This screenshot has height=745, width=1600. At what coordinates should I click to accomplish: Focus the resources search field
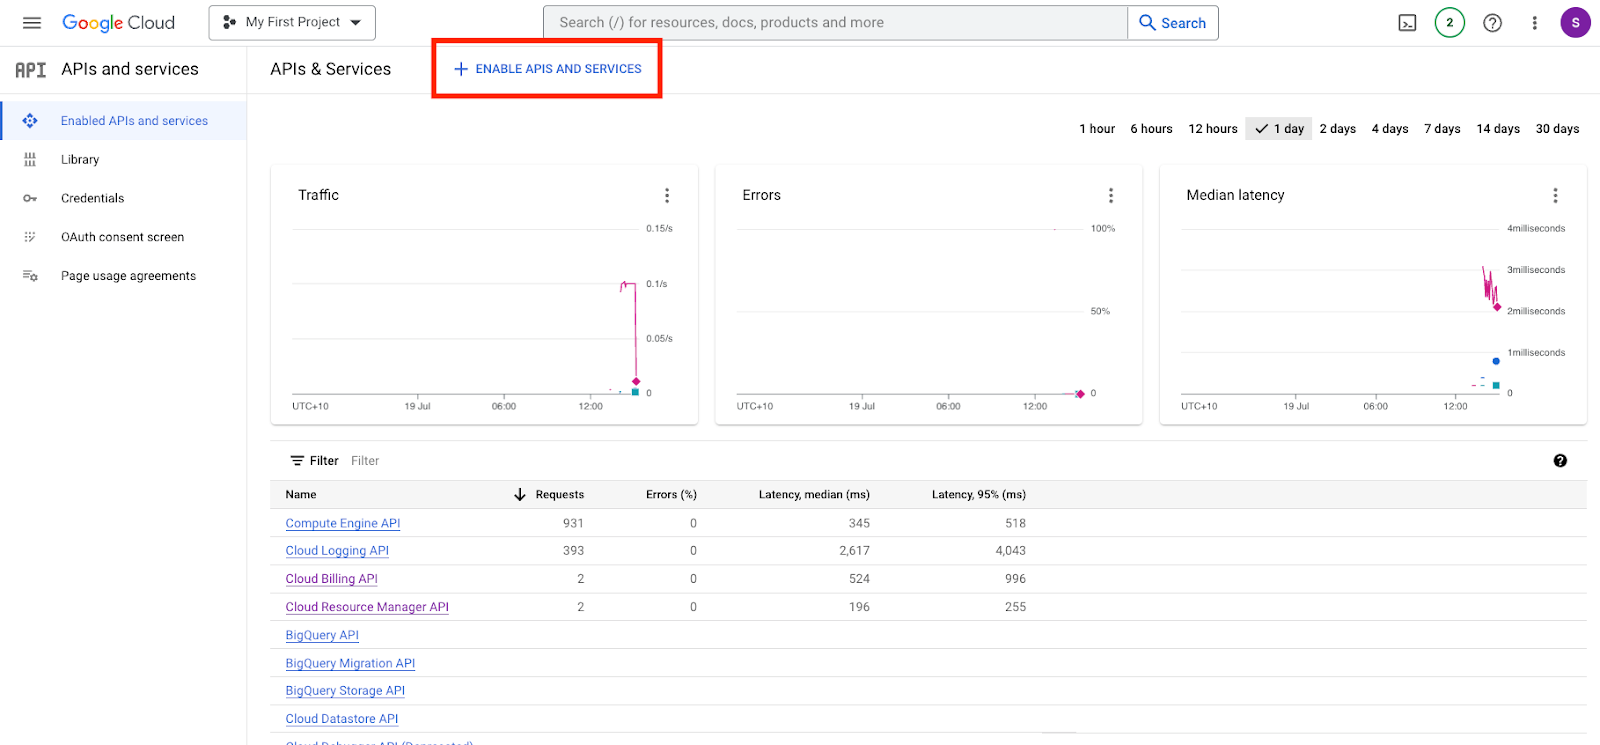835,23
